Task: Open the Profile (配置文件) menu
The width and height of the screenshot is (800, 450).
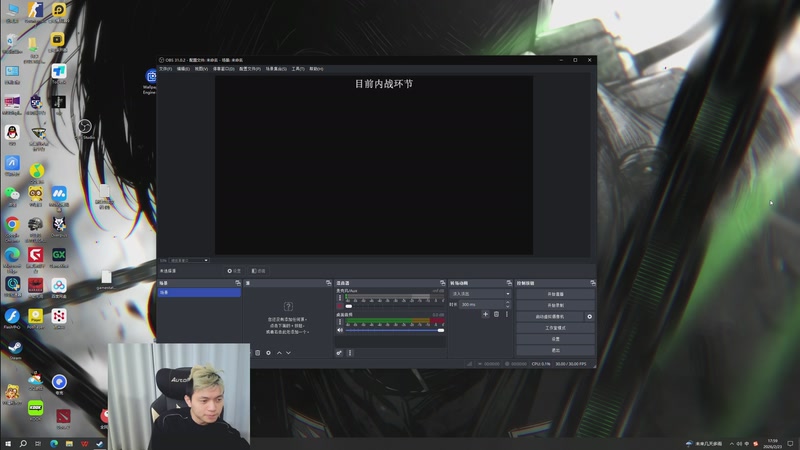Action: (249, 68)
